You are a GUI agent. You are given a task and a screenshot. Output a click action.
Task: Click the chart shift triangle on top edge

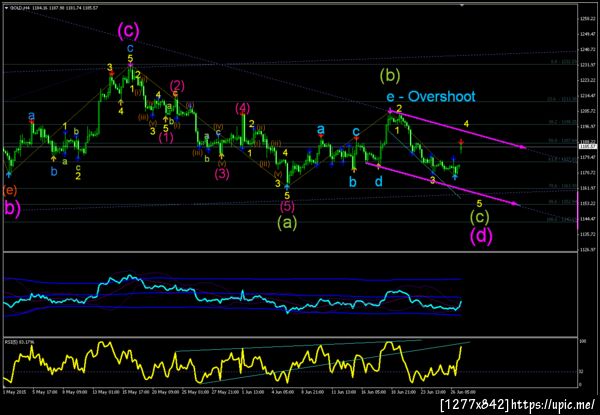coord(462,5)
